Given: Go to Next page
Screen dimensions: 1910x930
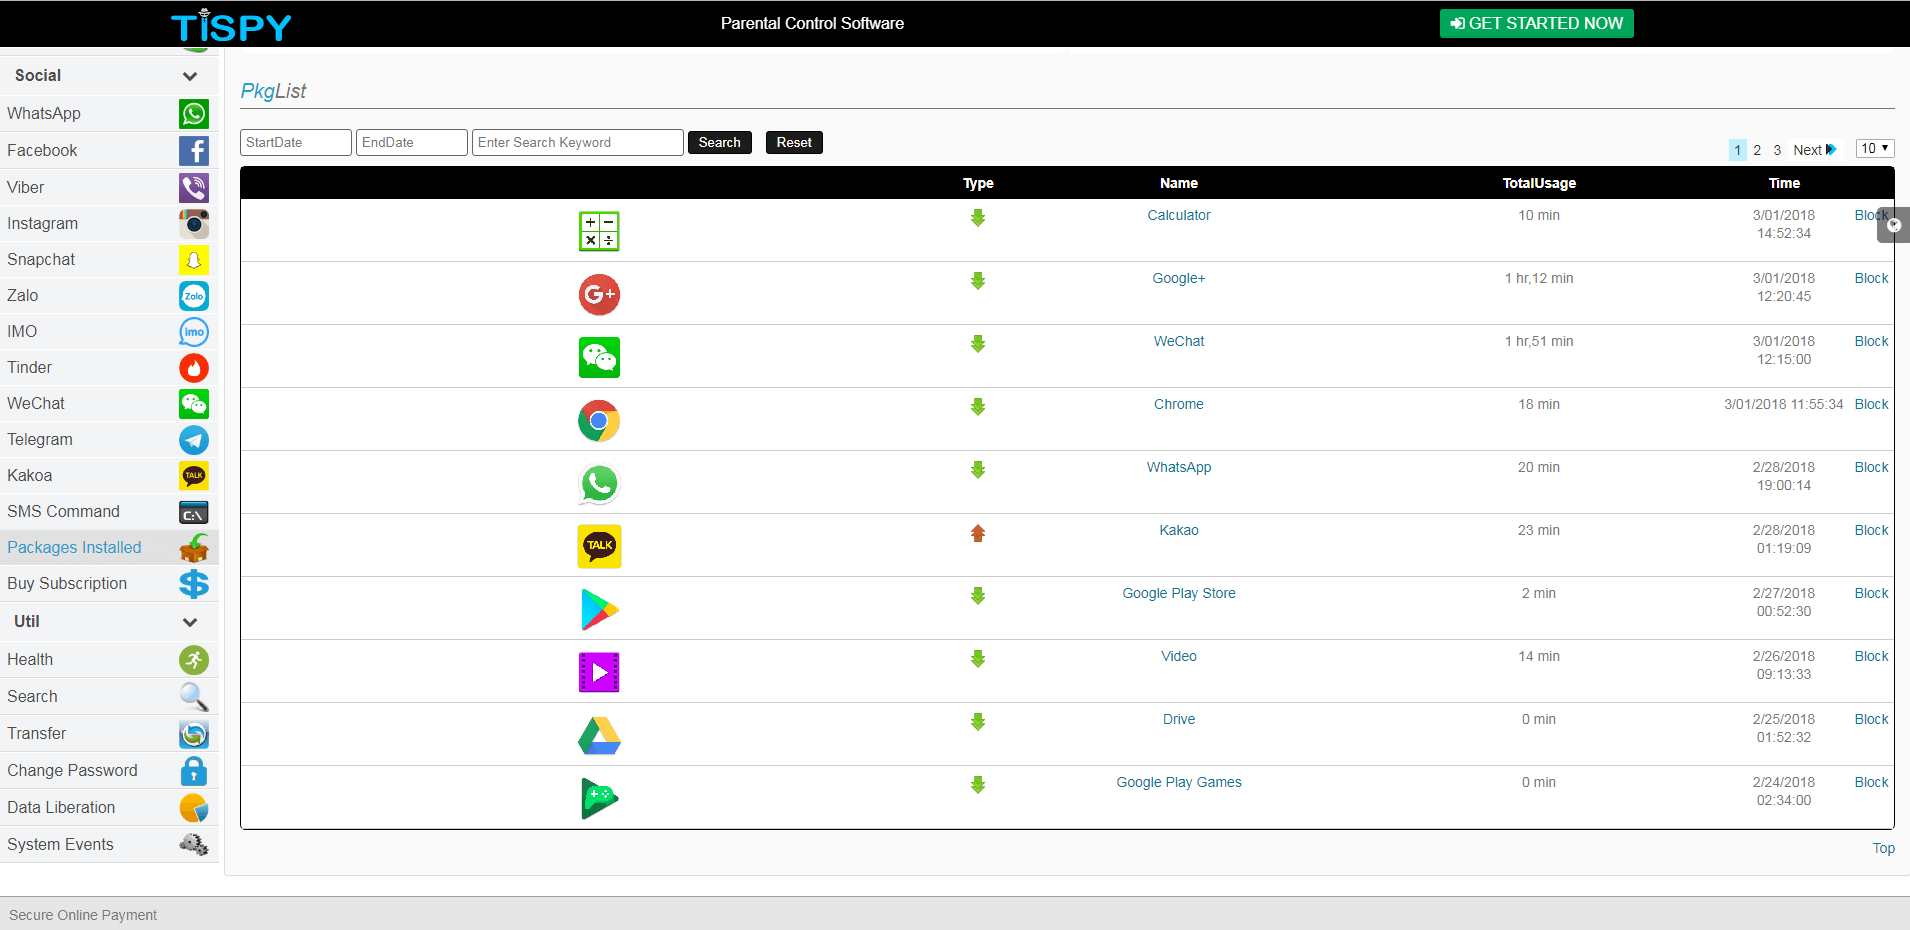Looking at the screenshot, I should tap(1814, 150).
